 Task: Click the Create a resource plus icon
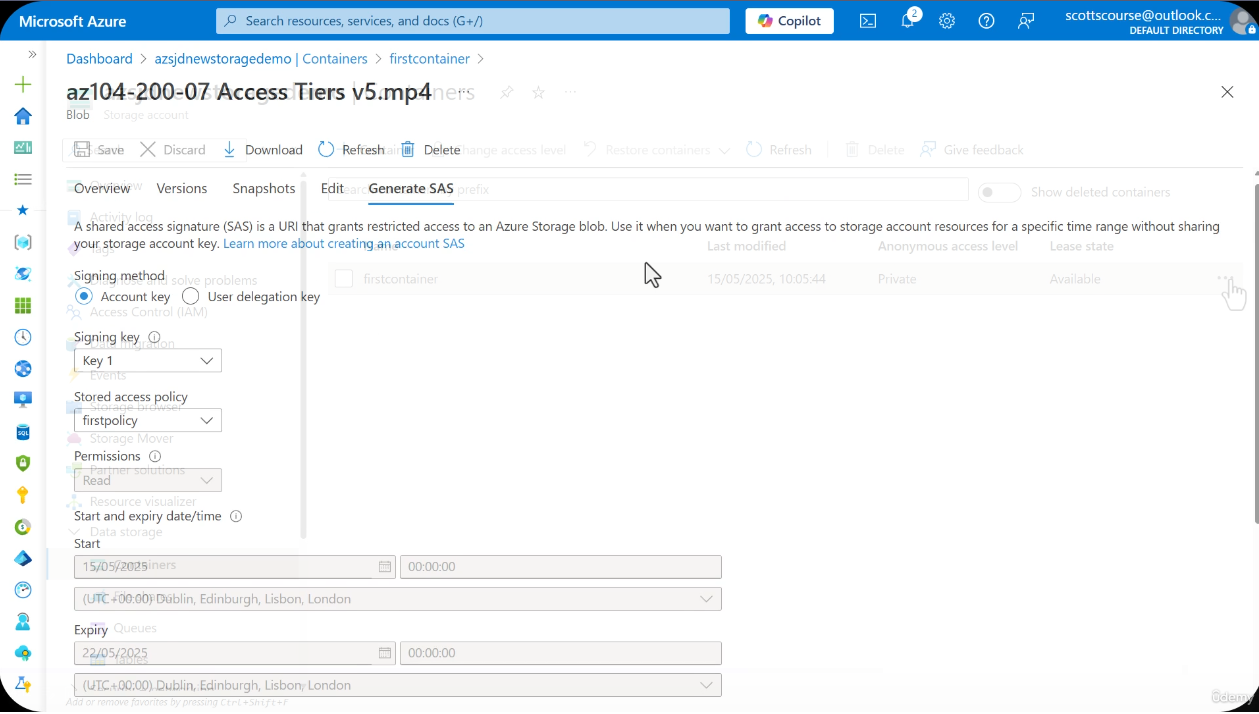click(x=23, y=85)
